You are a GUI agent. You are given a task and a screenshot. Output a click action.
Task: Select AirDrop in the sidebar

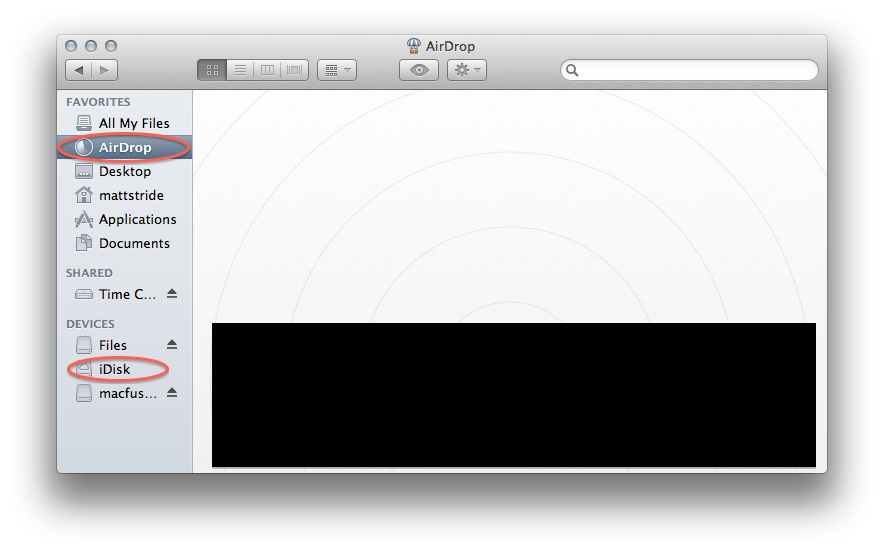point(125,148)
